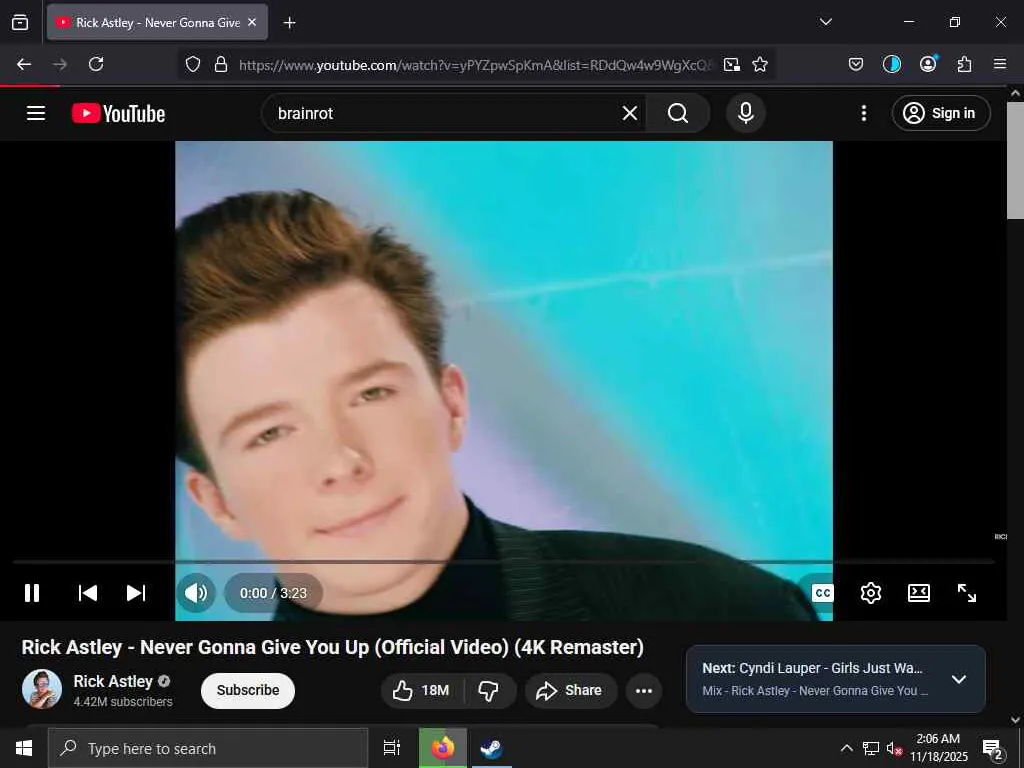Viewport: 1024px width, 768px height.
Task: Open more actions ellipsis under video
Action: coord(644,690)
